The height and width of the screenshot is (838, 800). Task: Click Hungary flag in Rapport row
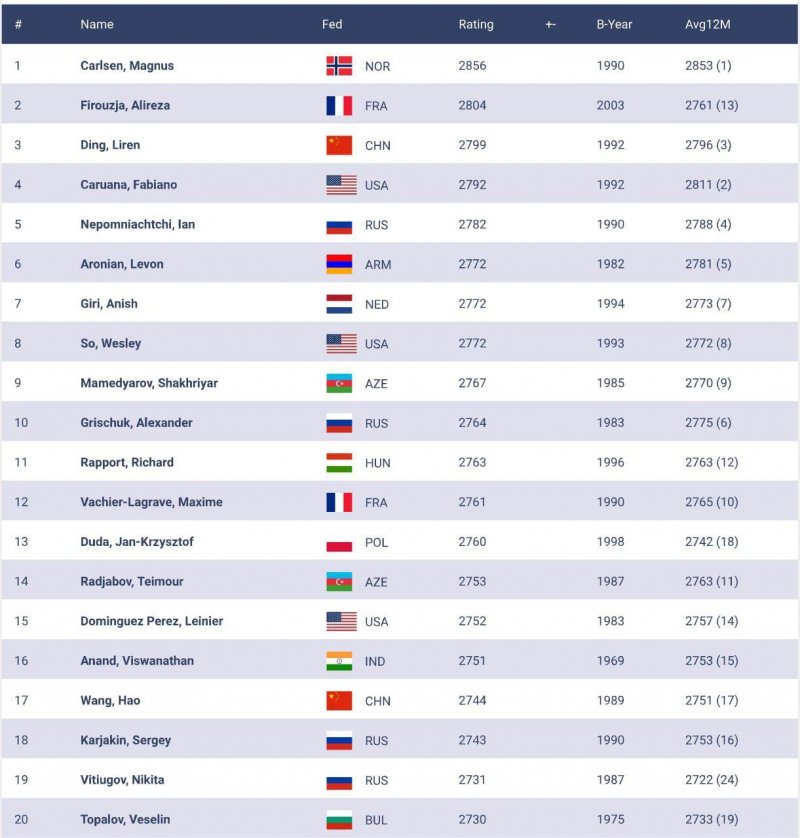tap(339, 462)
